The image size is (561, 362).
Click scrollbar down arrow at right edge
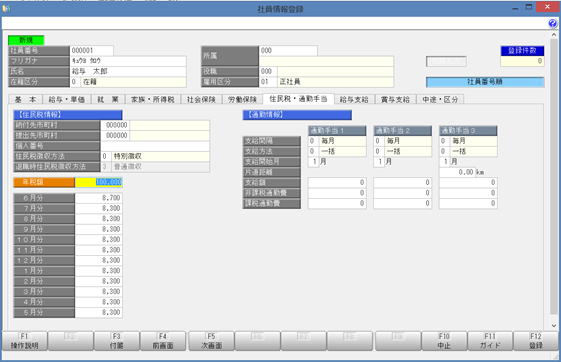point(554,326)
